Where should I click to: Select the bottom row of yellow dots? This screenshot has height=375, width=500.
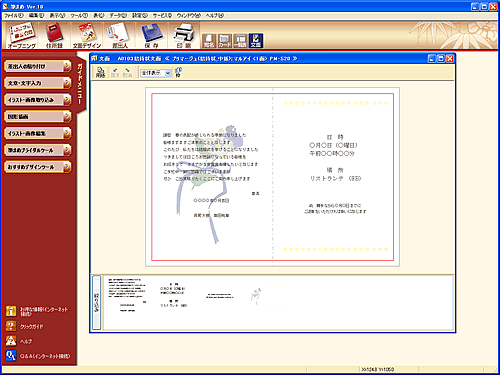[x=336, y=249]
